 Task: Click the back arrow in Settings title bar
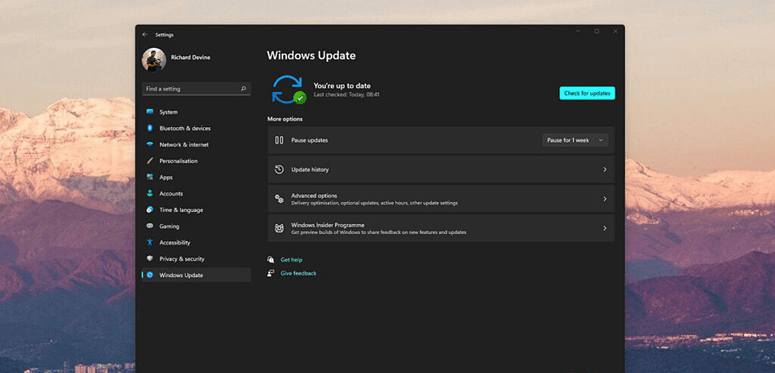(145, 35)
